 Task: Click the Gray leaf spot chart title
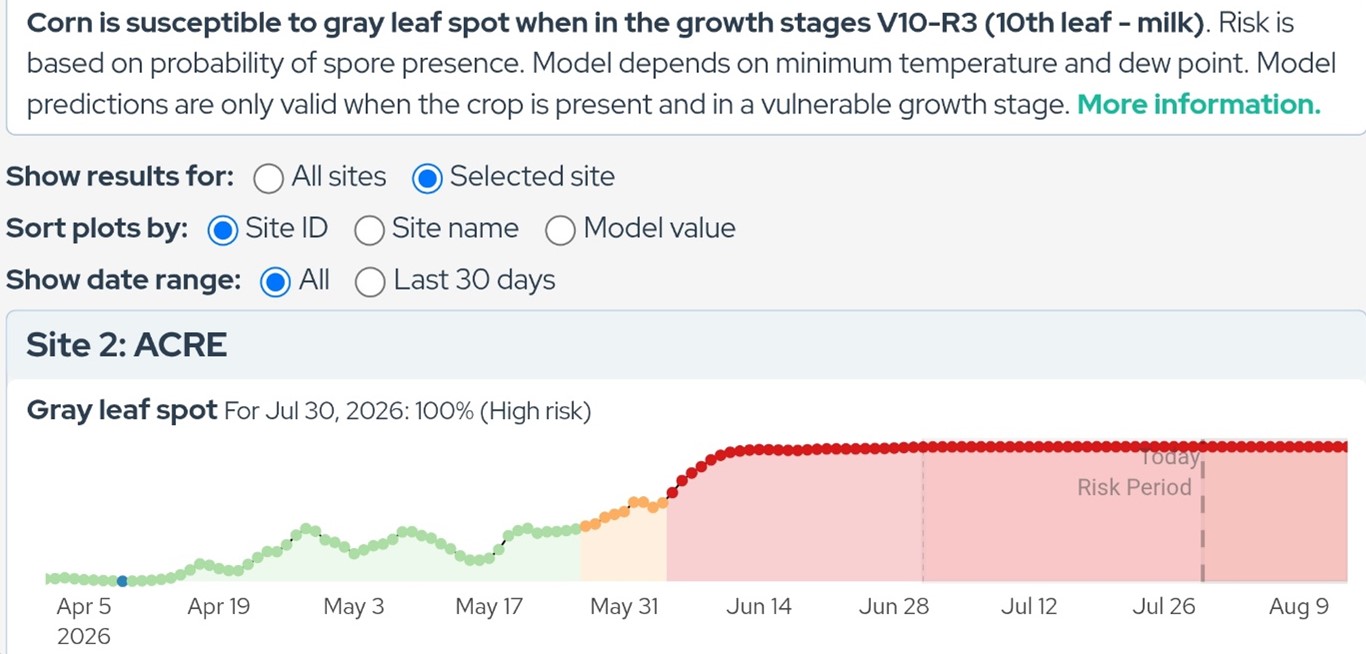tap(122, 410)
